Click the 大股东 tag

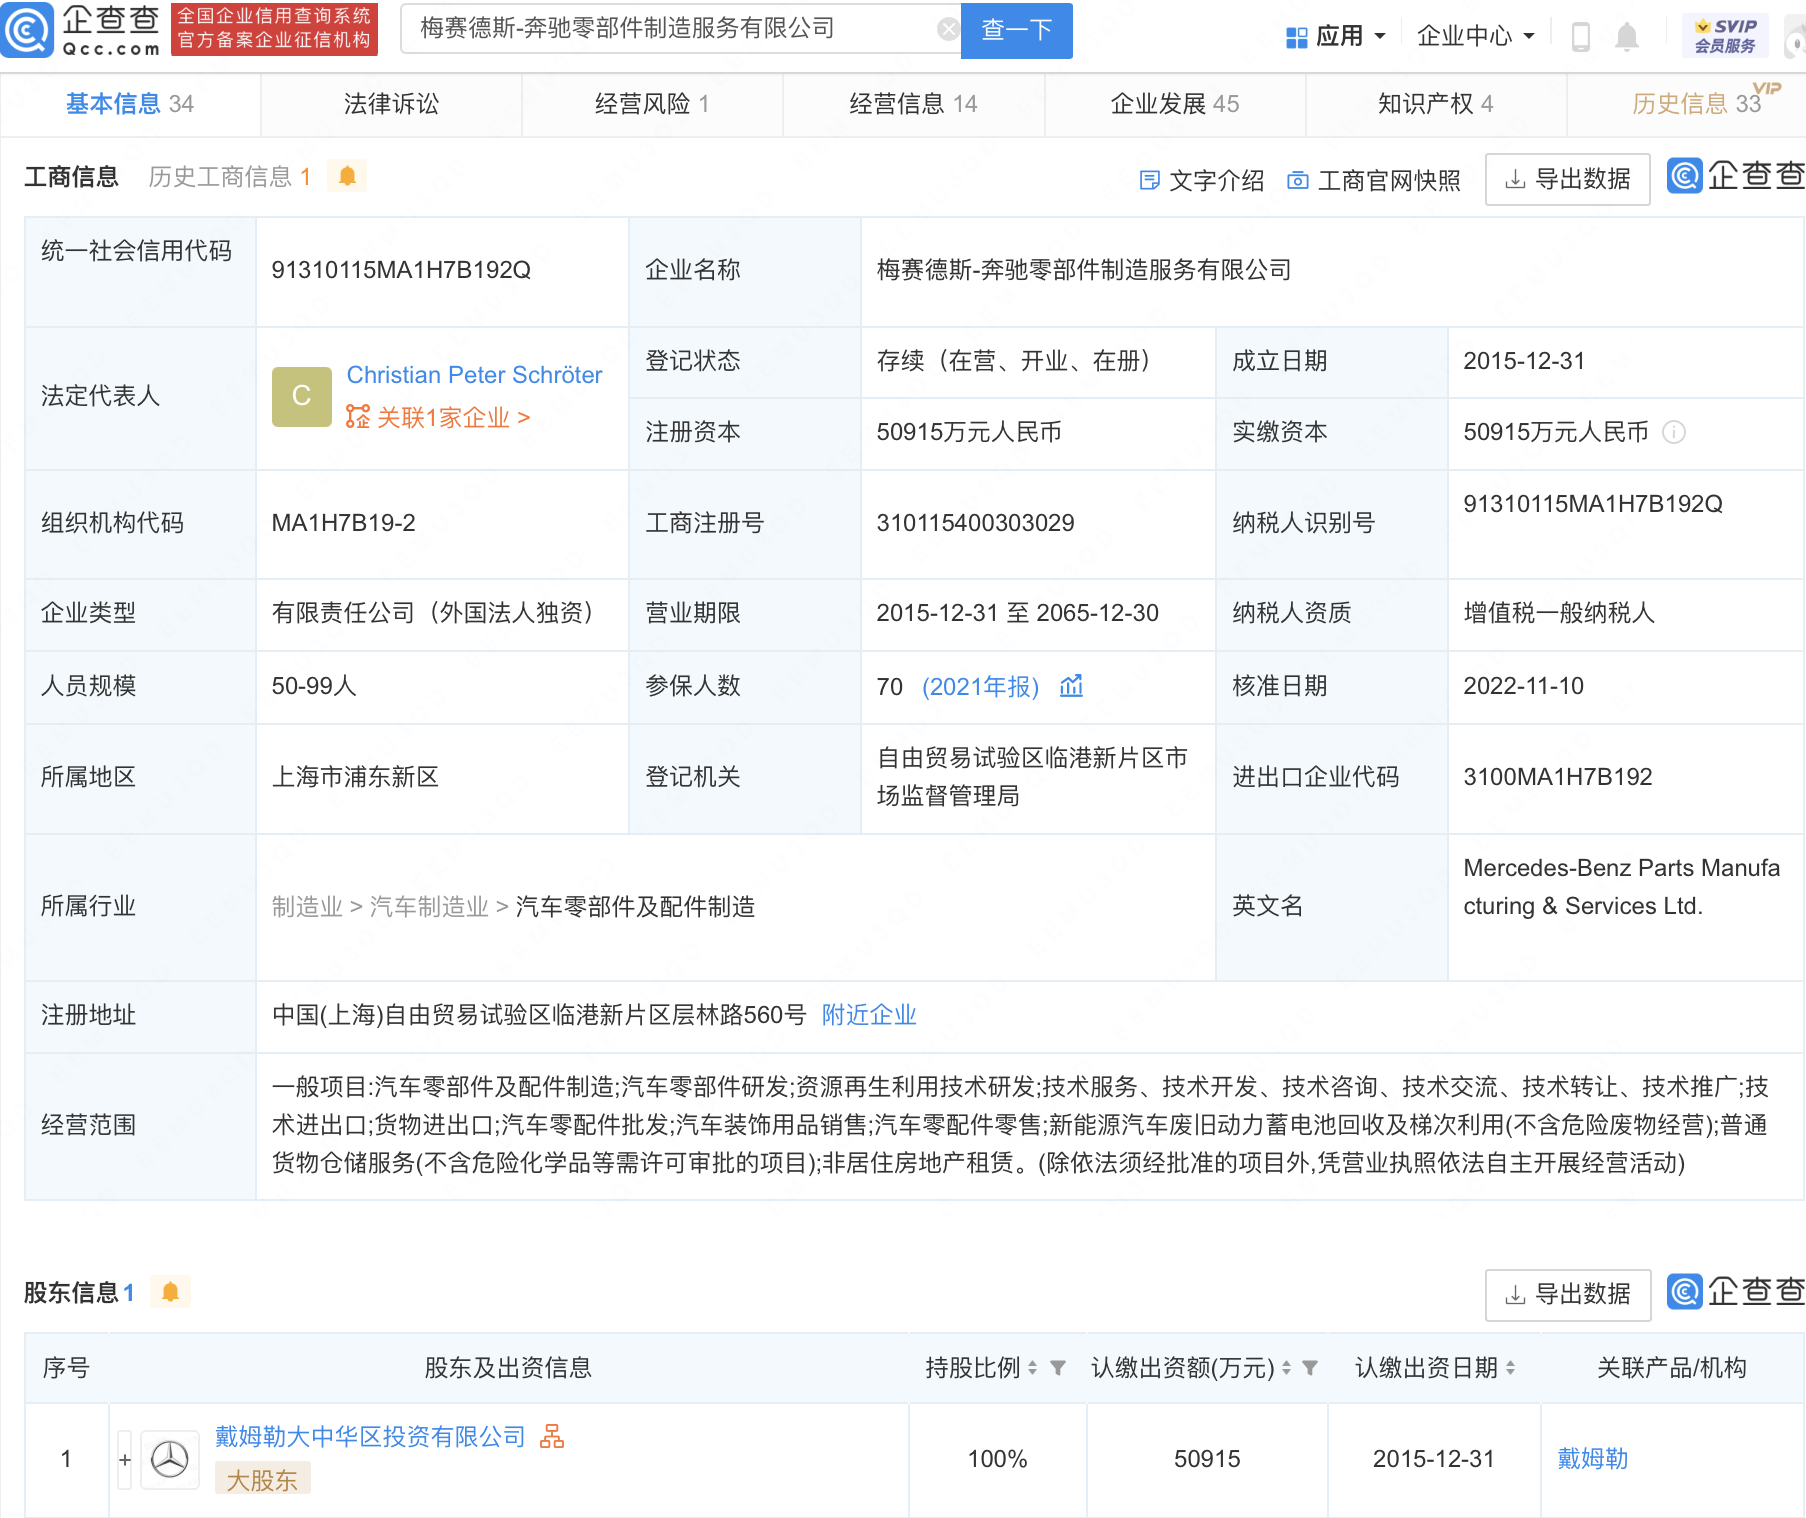click(262, 1479)
